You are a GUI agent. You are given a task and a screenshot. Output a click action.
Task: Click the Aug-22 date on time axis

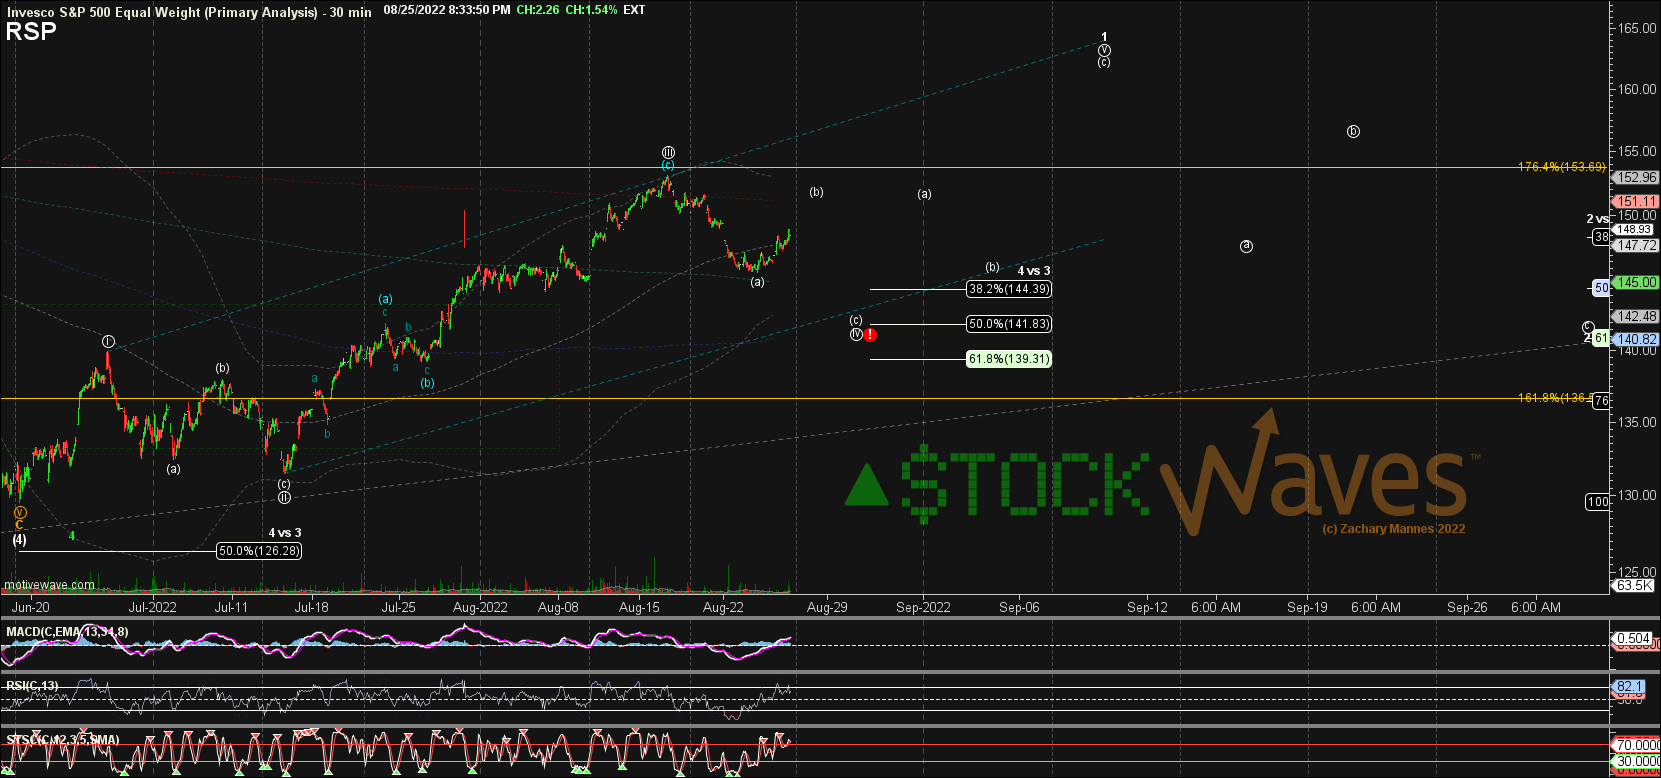point(723,607)
